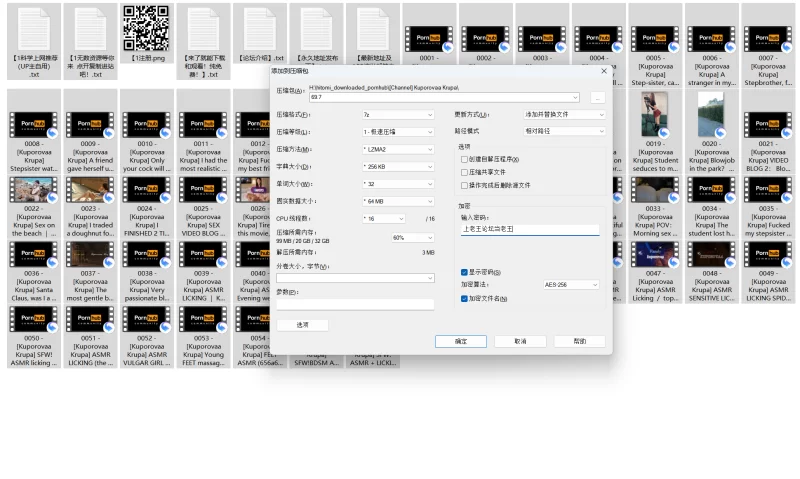The image size is (800, 479).
Task: Click the 取消 cancel button
Action: pyautogui.click(x=520, y=341)
